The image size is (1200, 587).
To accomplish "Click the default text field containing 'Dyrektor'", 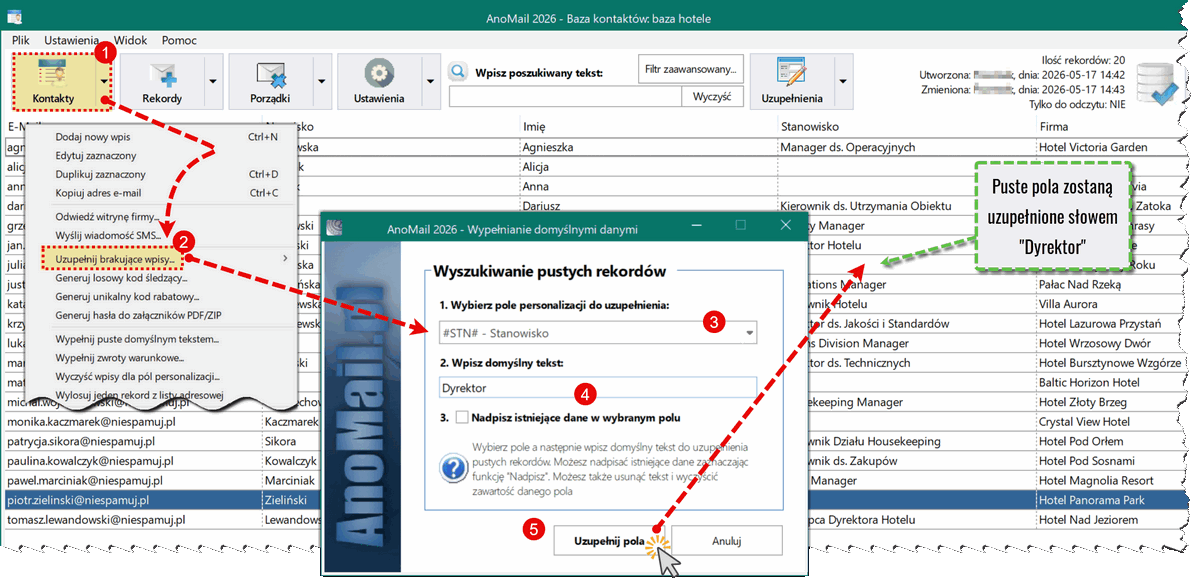I will 597,387.
